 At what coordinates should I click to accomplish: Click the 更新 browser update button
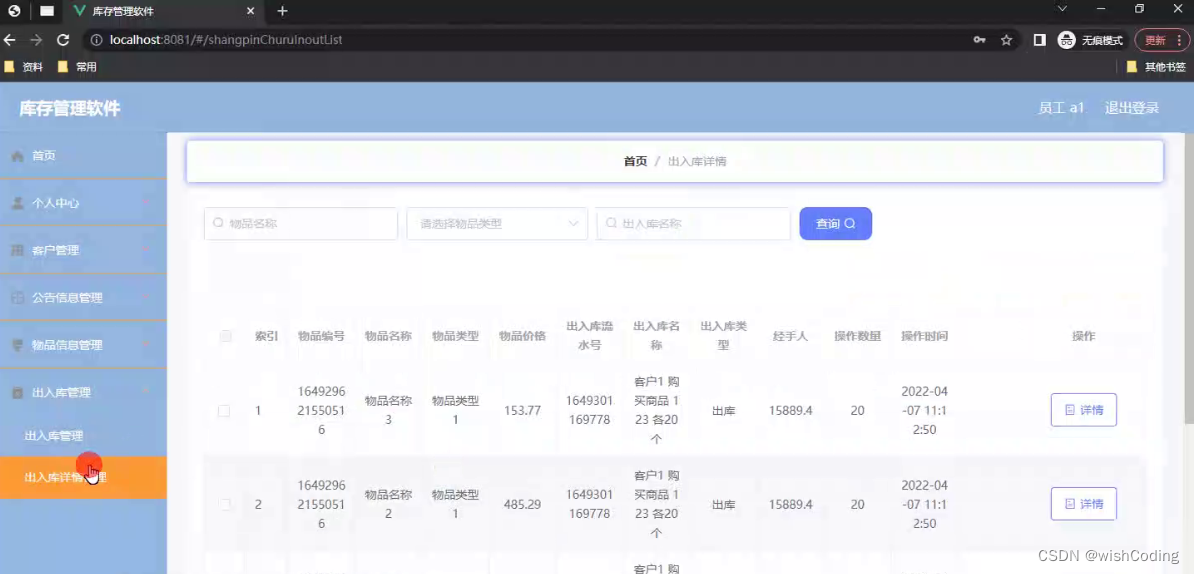1162,40
